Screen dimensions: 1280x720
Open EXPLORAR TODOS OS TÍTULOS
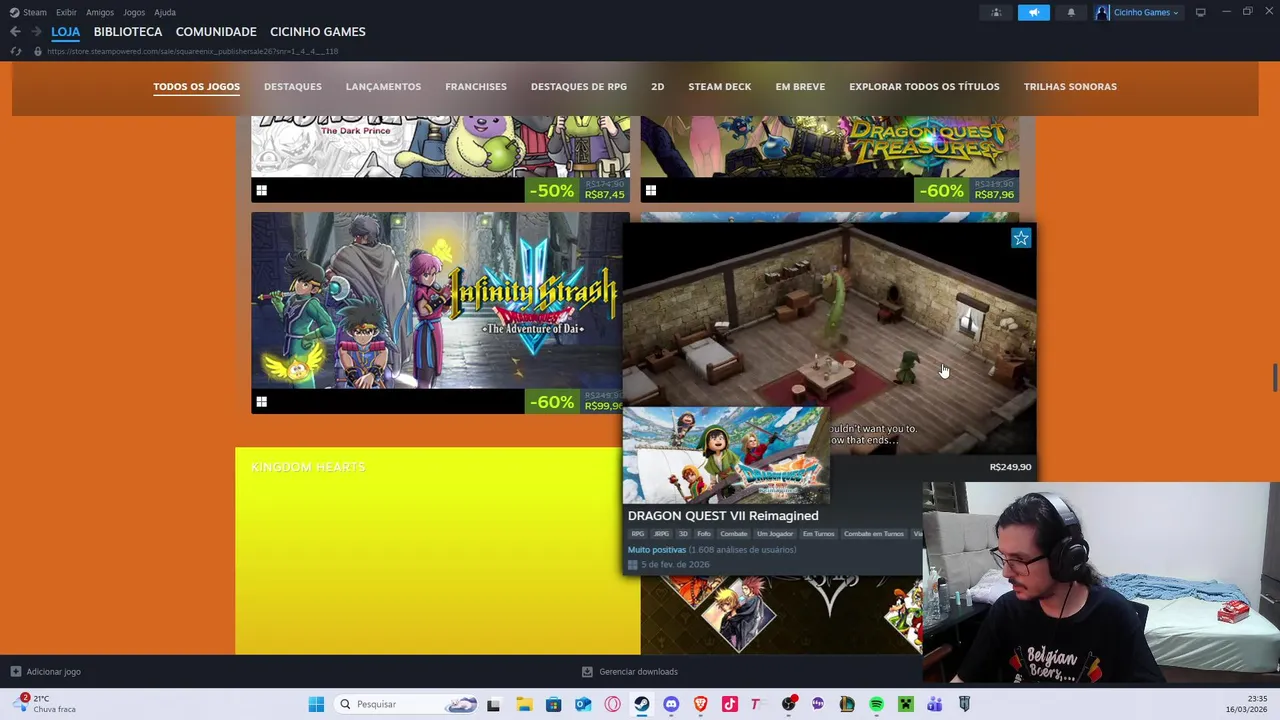pos(924,87)
